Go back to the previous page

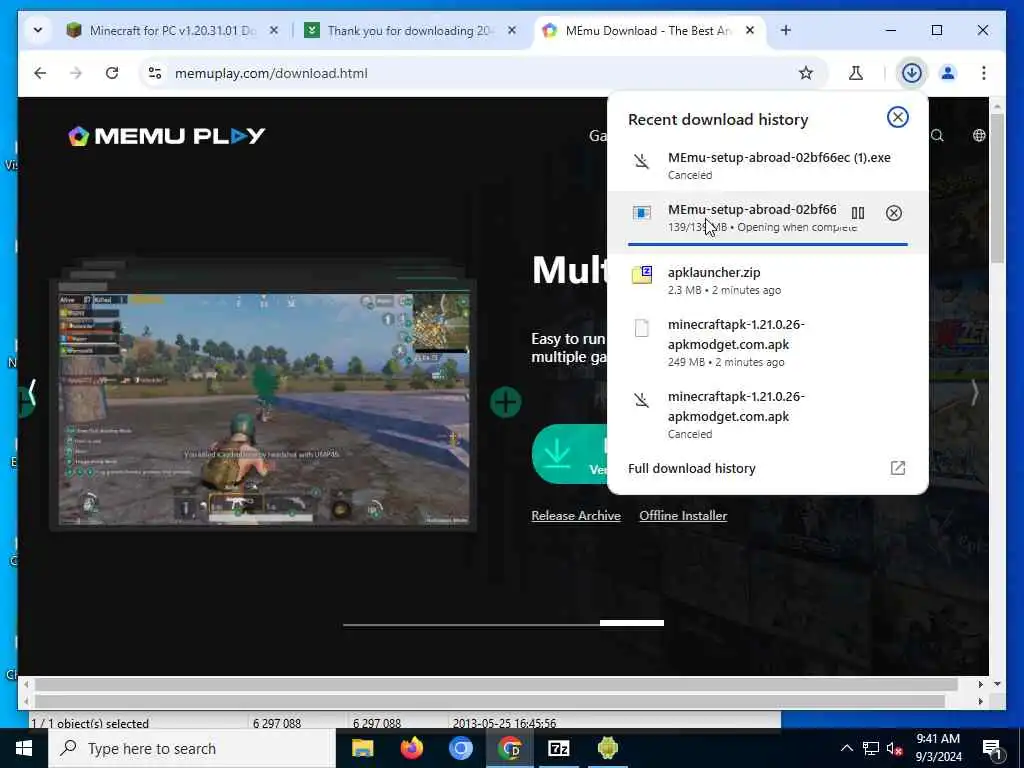(x=40, y=73)
